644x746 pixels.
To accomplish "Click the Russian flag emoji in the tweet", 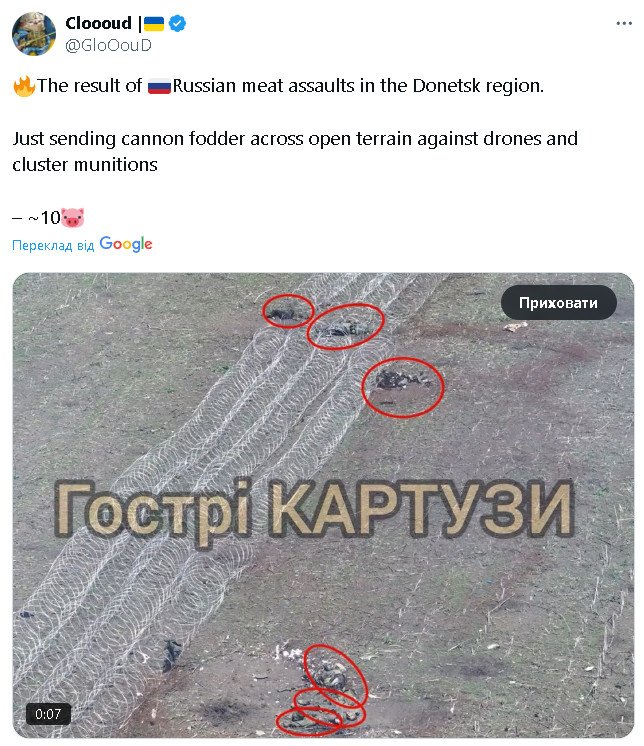I will (x=159, y=87).
